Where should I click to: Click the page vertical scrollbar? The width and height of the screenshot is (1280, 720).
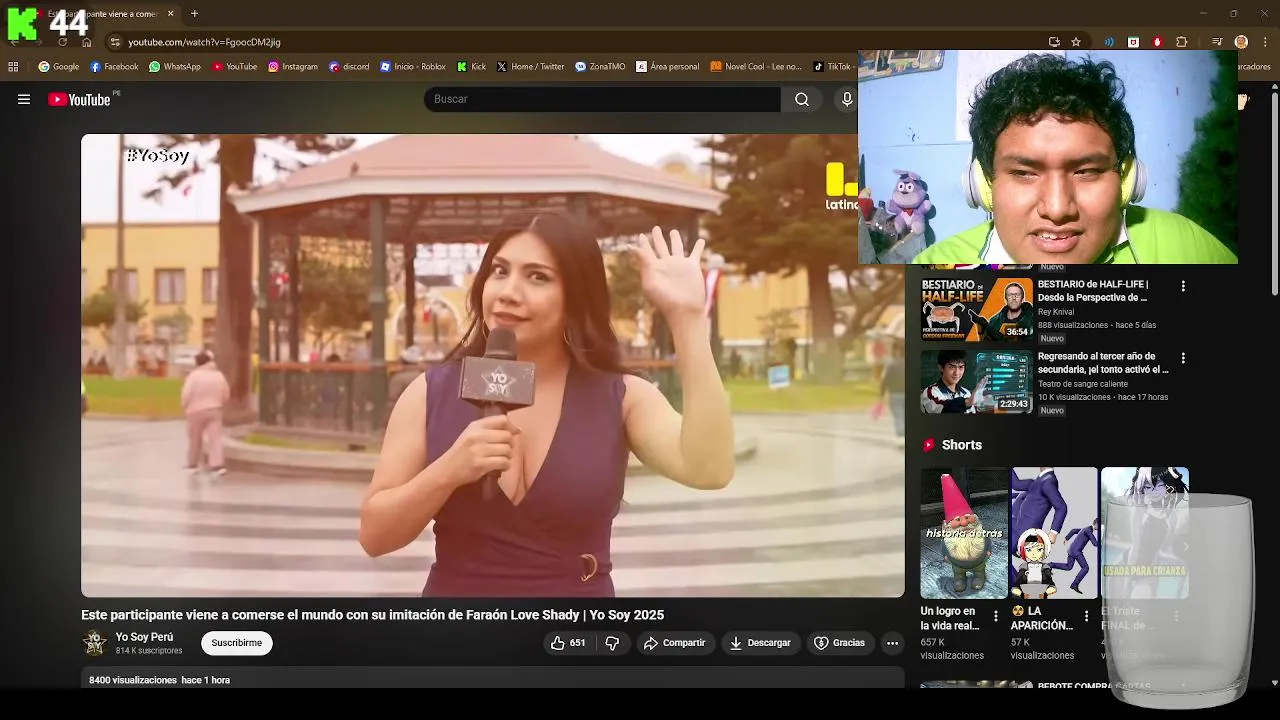[x=1274, y=195]
